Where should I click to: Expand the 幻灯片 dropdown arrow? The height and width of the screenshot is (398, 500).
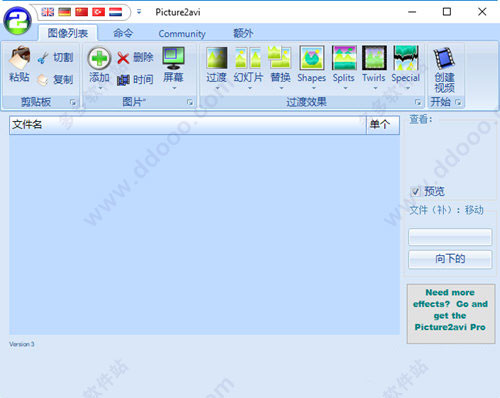[250, 88]
